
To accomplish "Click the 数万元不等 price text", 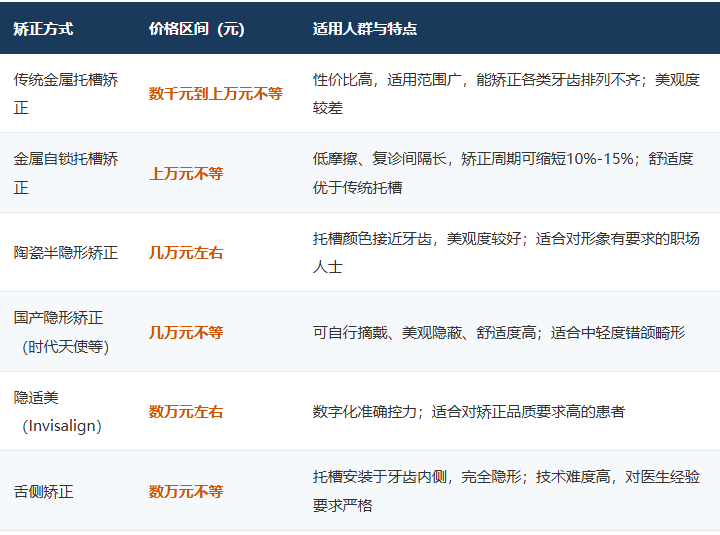I will pyautogui.click(x=186, y=492).
